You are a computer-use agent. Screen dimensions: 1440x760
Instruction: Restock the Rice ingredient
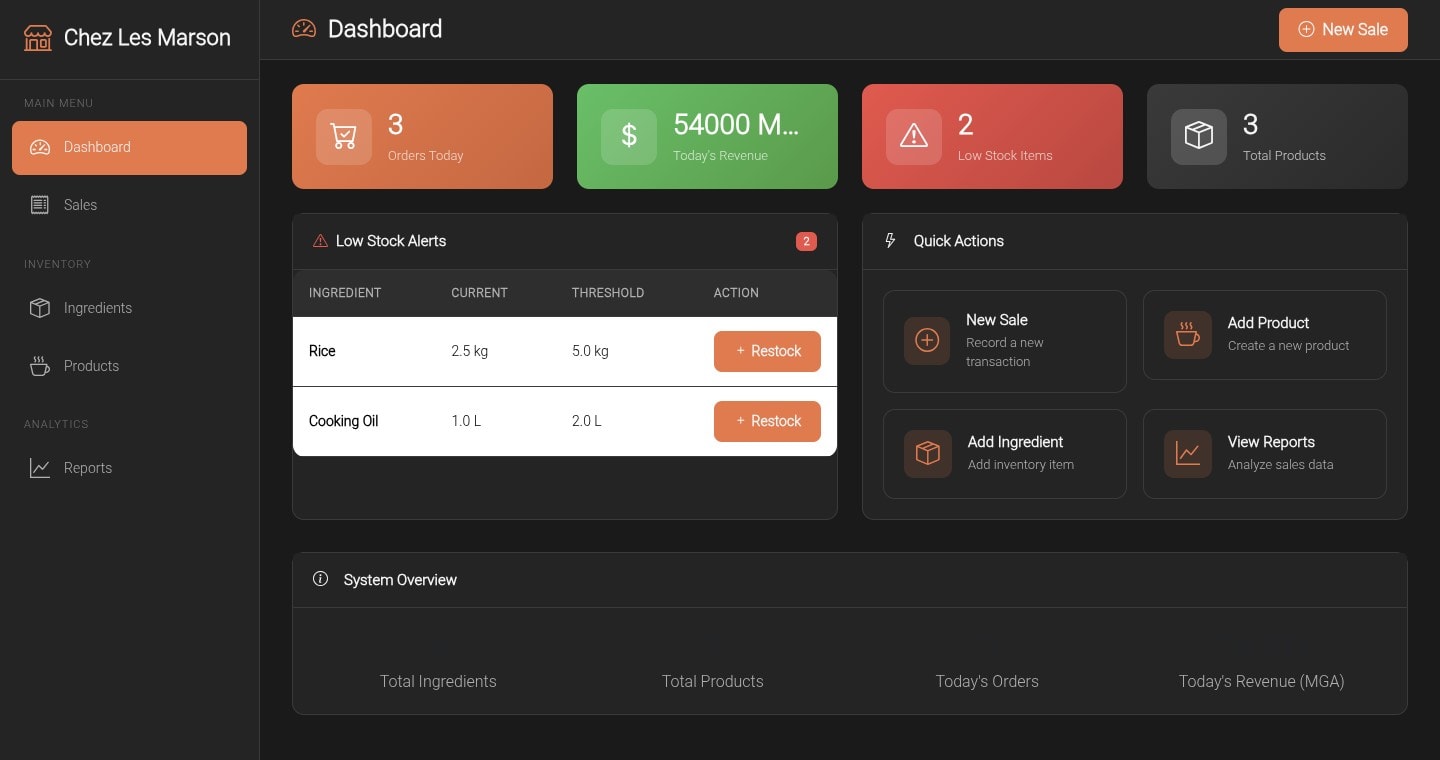pyautogui.click(x=767, y=351)
